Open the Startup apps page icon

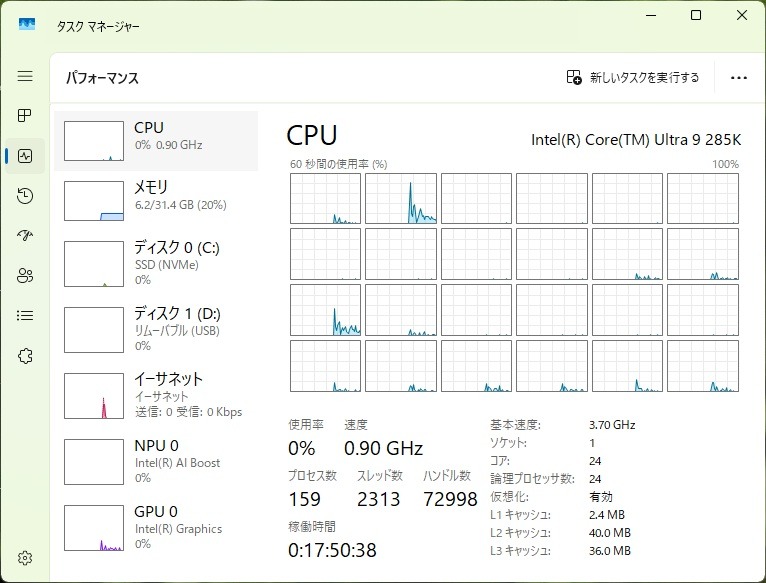25,236
